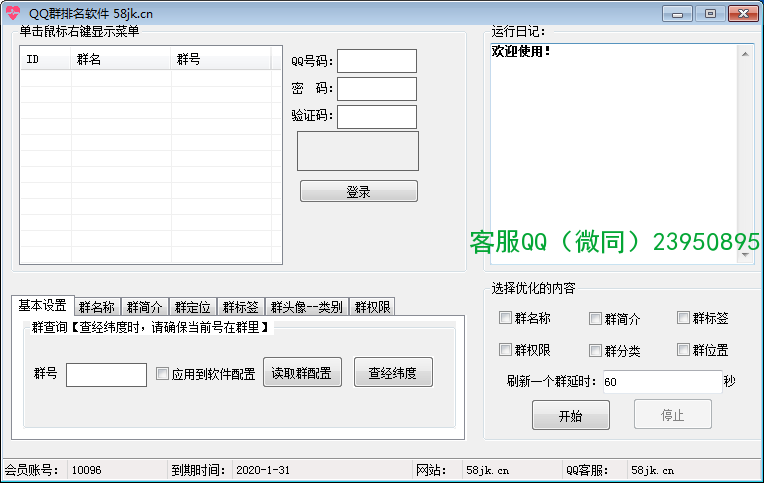Click the log scrollbar up arrow

[x=745, y=54]
